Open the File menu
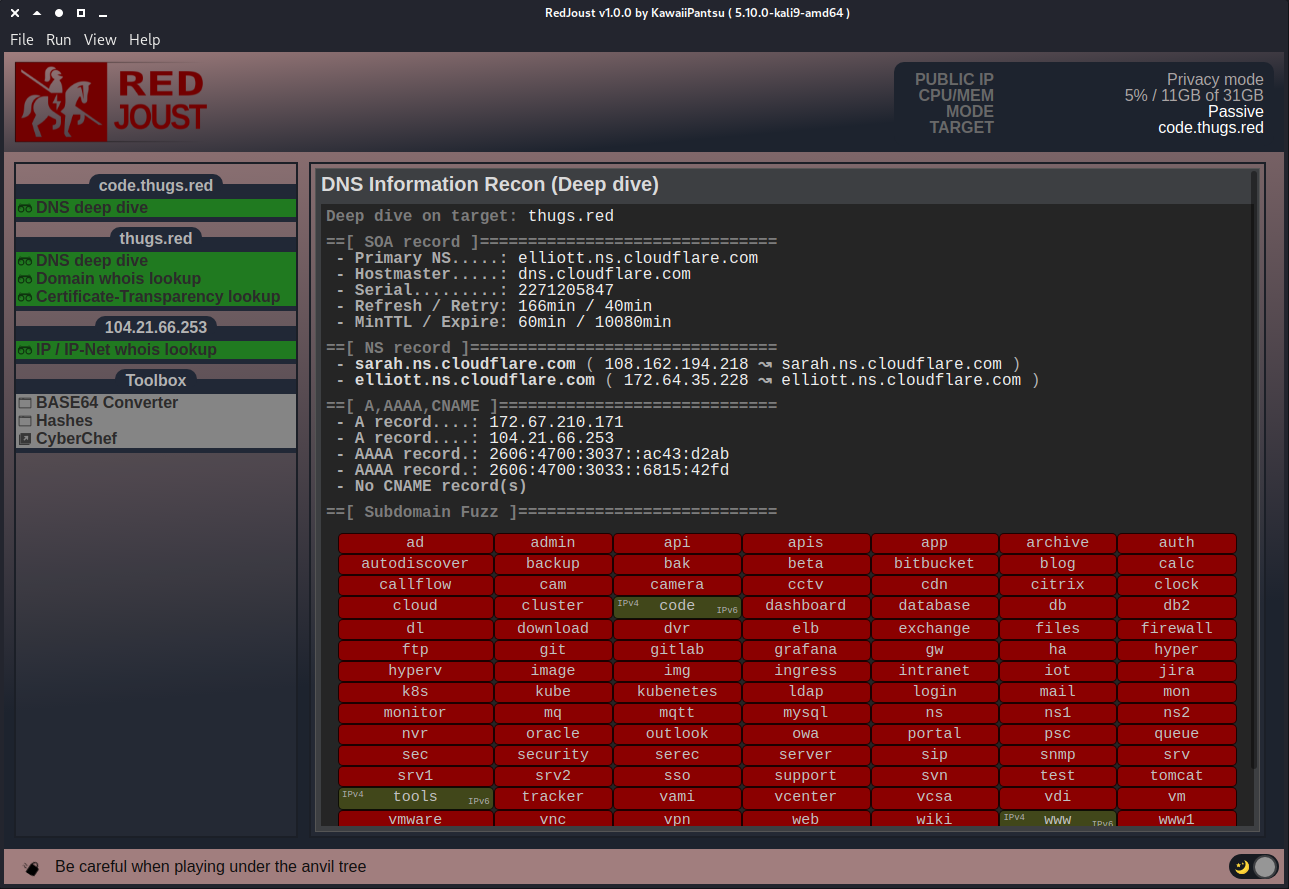1289x889 pixels. 22,40
